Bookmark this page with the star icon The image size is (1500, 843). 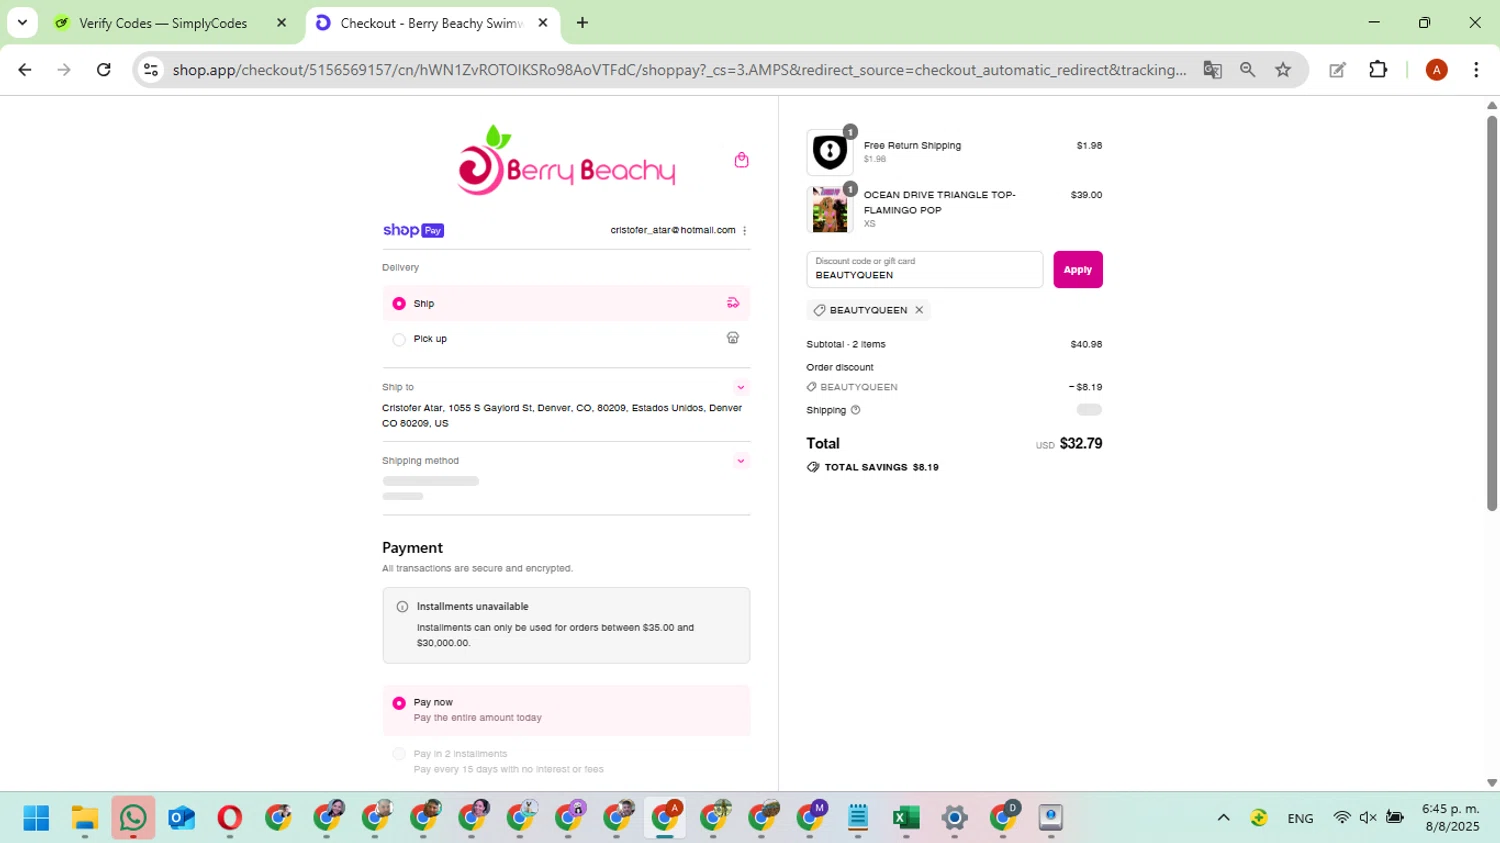coord(1283,70)
